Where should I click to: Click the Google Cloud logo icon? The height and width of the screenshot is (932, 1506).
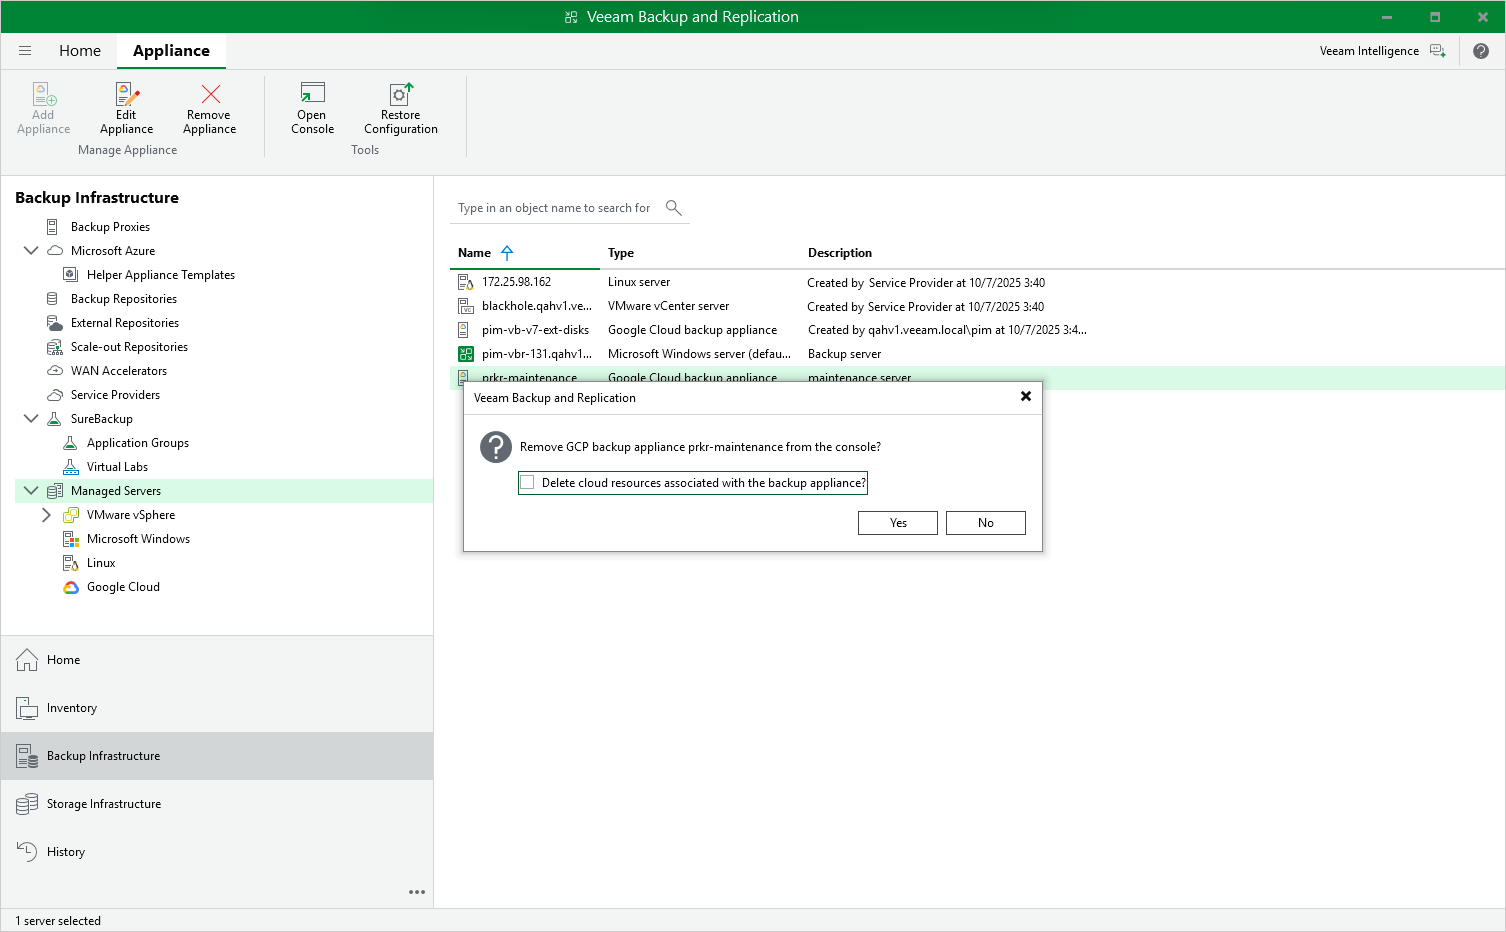tap(71, 587)
